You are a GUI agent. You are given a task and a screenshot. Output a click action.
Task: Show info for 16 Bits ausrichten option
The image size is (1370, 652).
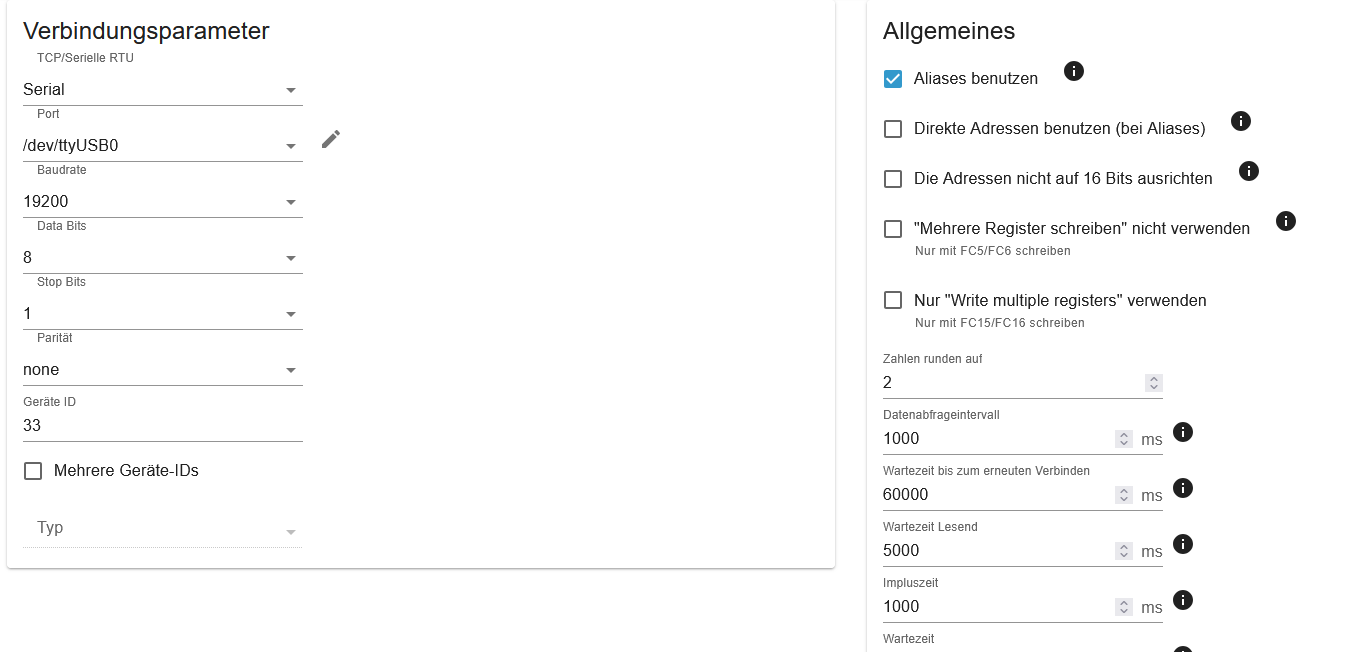click(x=1249, y=171)
